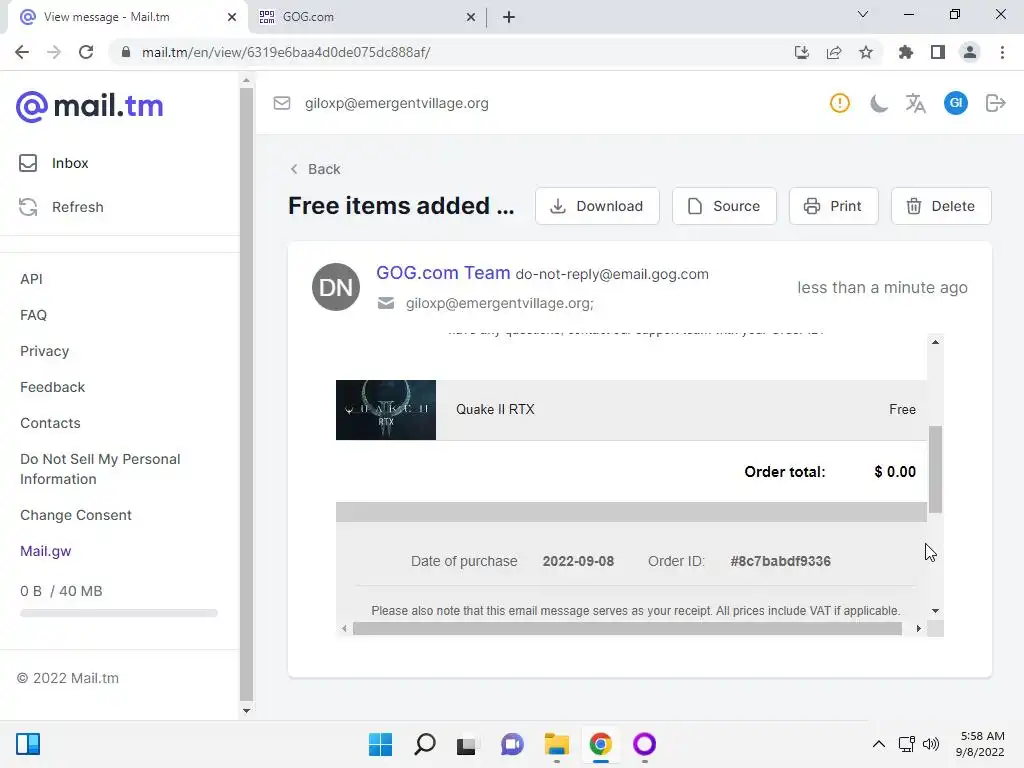
Task: Download the email message
Action: [597, 206]
